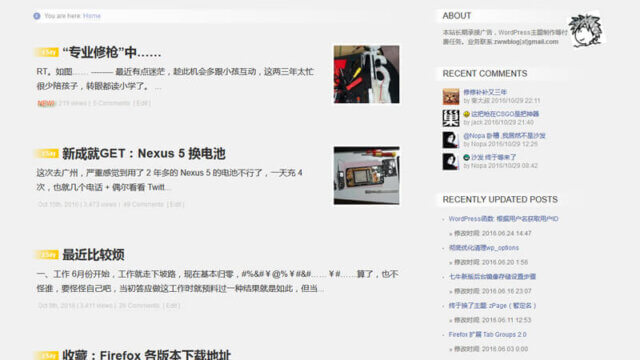Click the RECENT COMMENTS heading
This screenshot has width=640, height=360.
pos(485,73)
